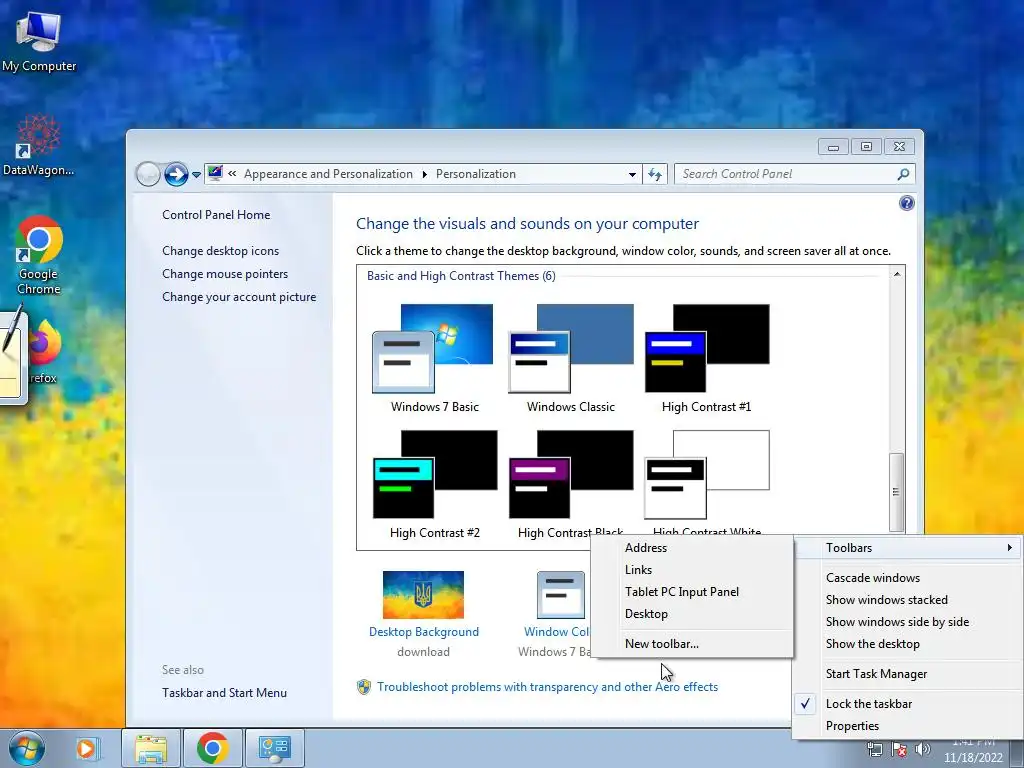This screenshot has width=1024, height=768.
Task: Switch to Chrome in the taskbar
Action: click(212, 748)
